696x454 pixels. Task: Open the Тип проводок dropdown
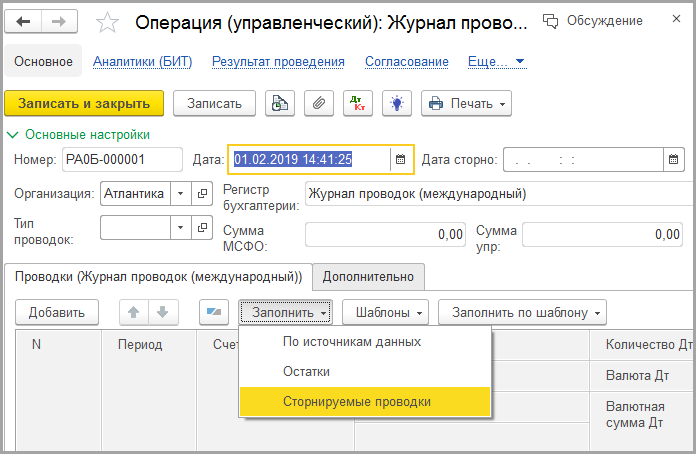pyautogui.click(x=180, y=228)
